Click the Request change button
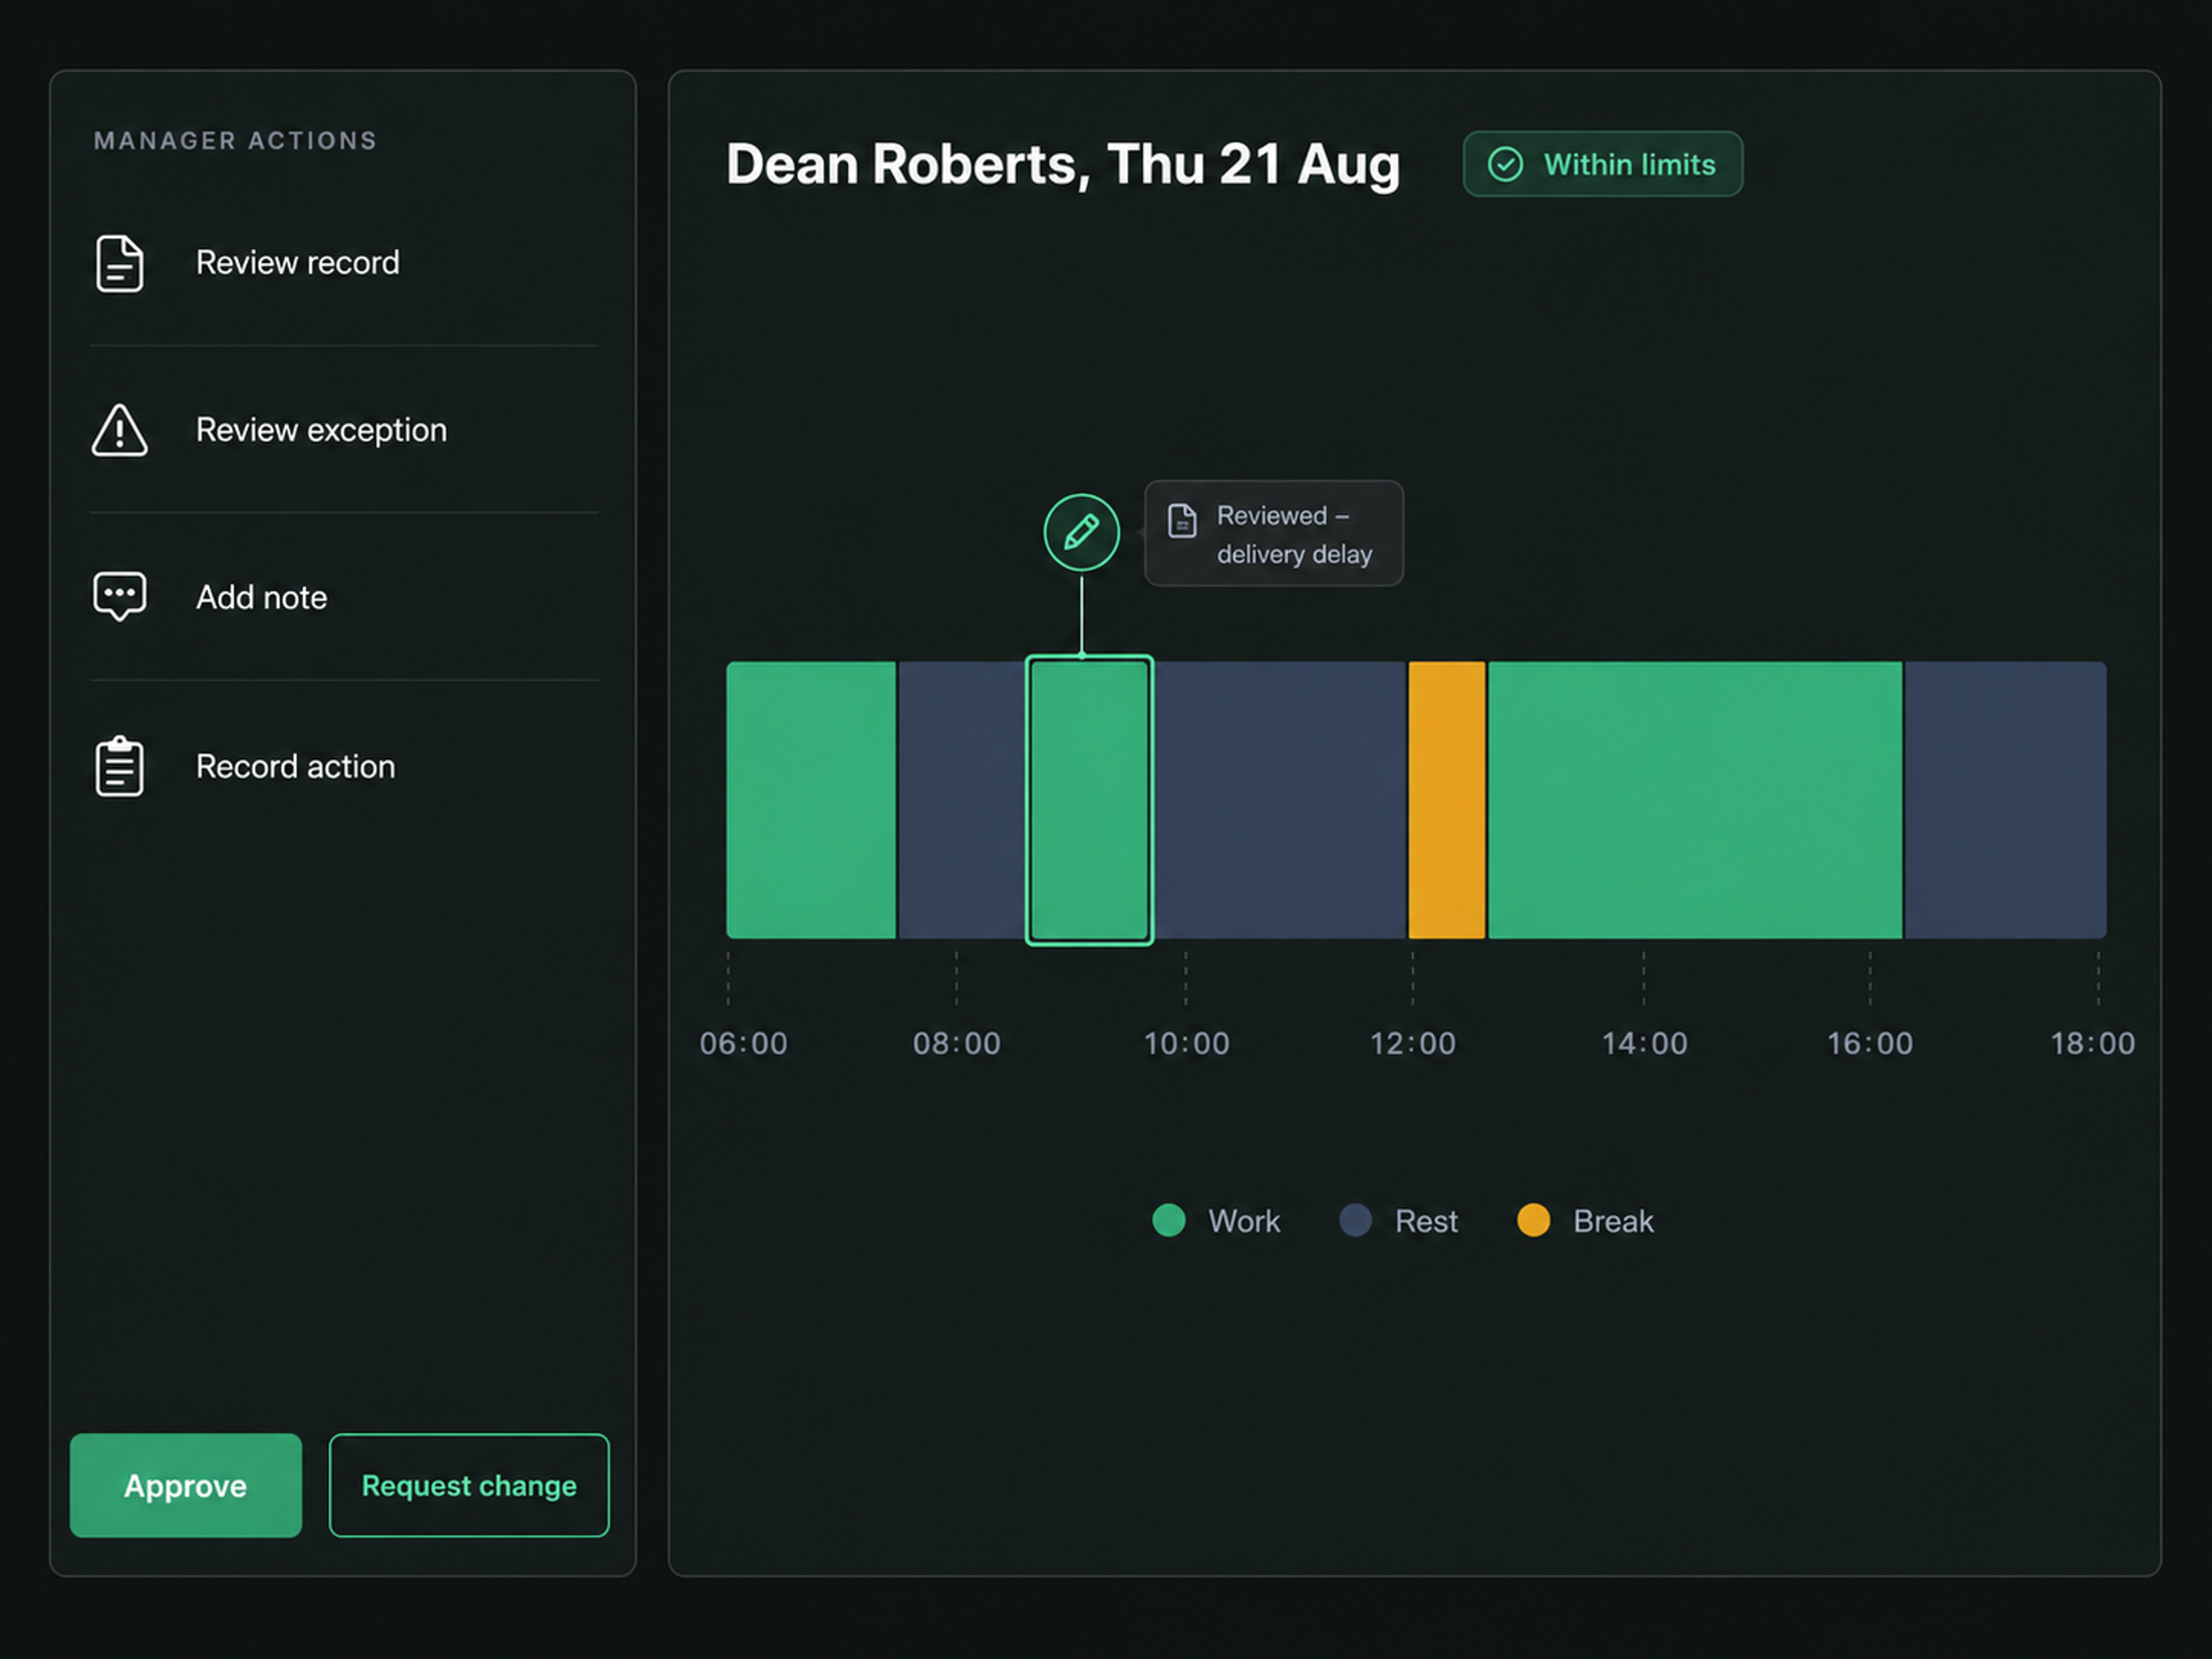This screenshot has height=1659, width=2212. (x=469, y=1485)
